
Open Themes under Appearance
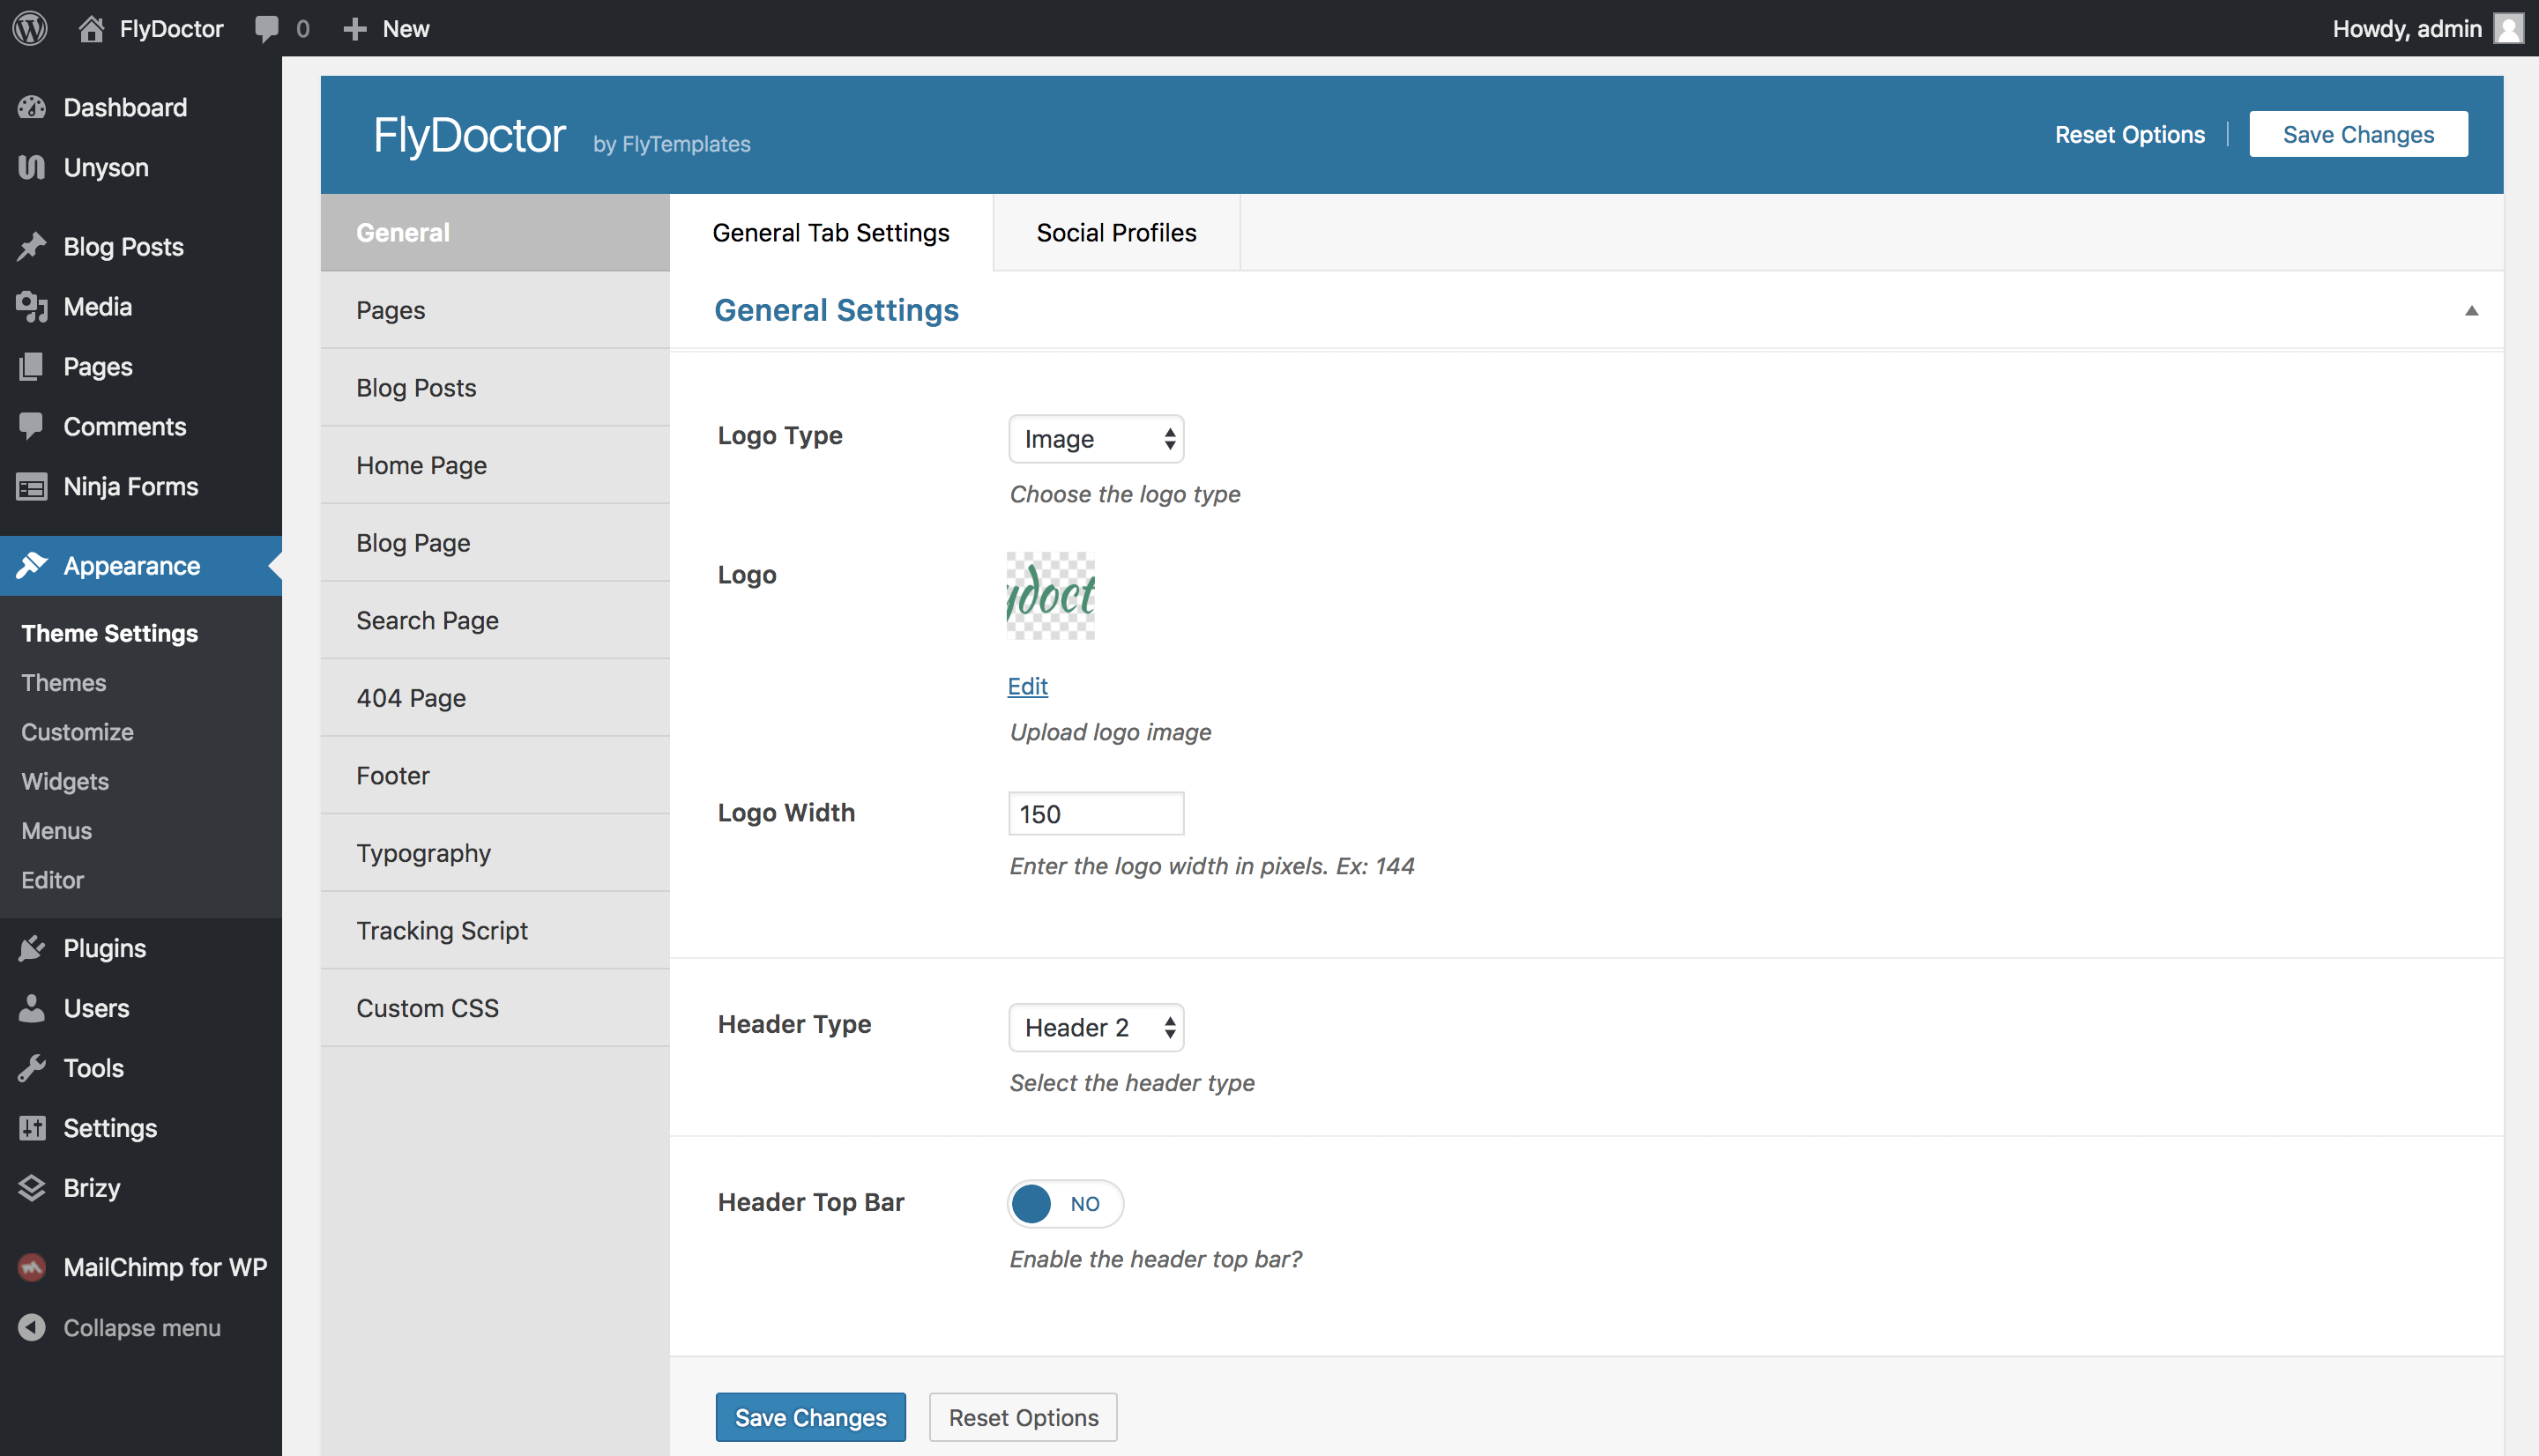[x=63, y=682]
